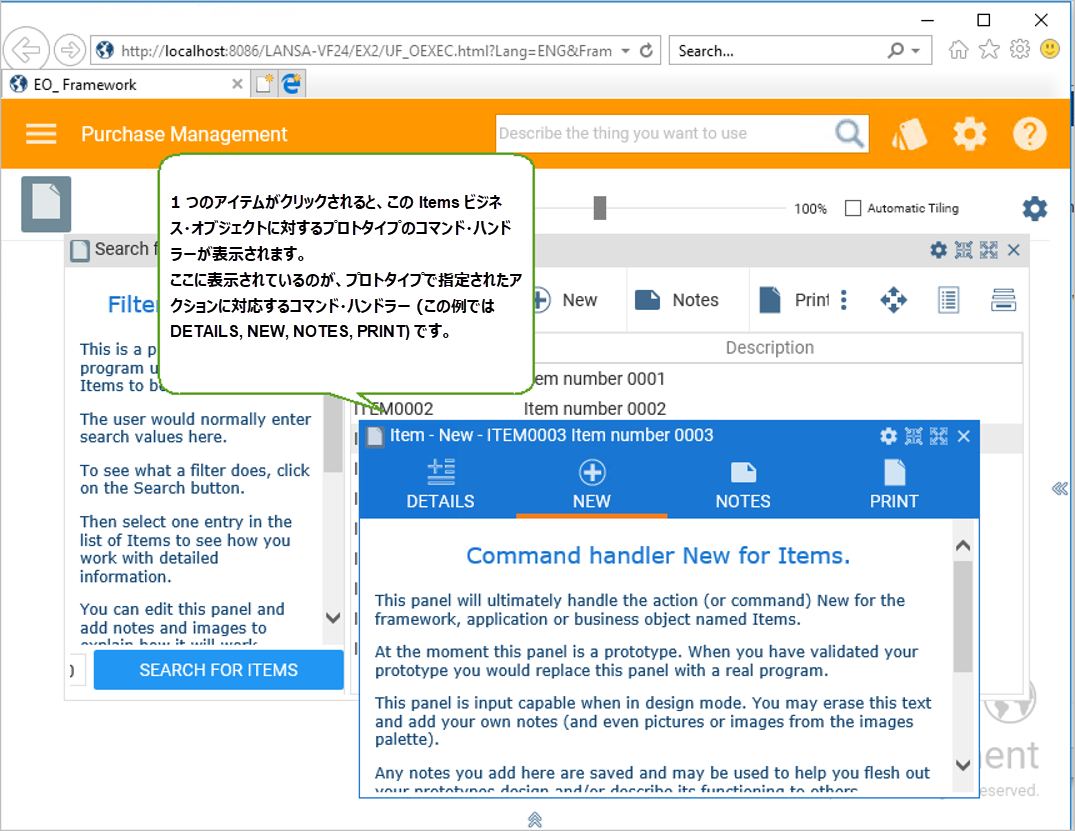
Task: Click the Search panel title document icon
Action: pos(80,250)
